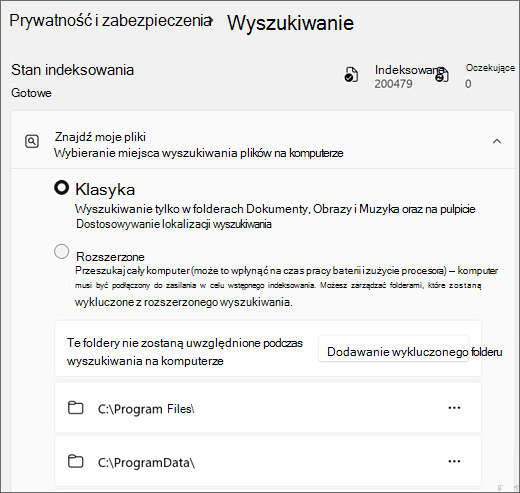Open Dostosowywanie lokalizacji wyszukiwania link

(x=174, y=224)
